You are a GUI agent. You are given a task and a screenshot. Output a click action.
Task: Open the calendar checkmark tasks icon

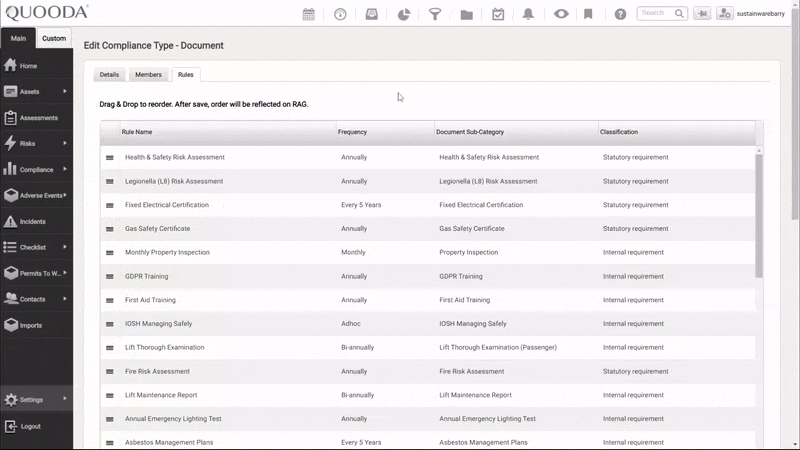coord(498,14)
